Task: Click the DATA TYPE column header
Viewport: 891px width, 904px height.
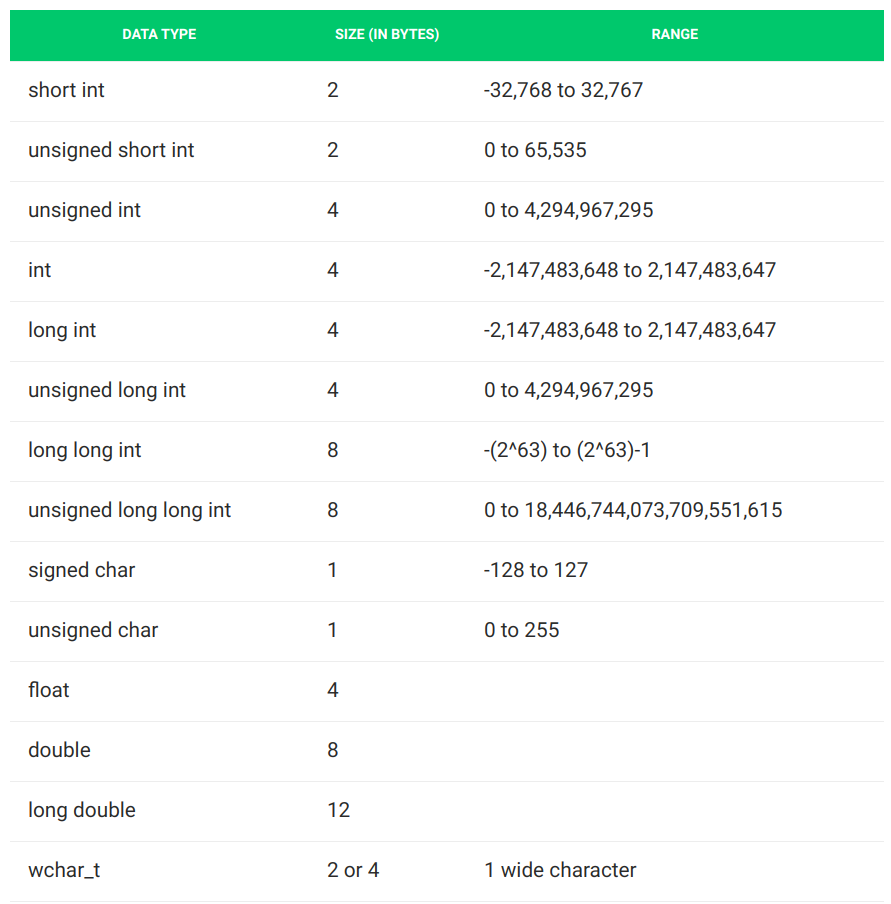Action: 159,35
